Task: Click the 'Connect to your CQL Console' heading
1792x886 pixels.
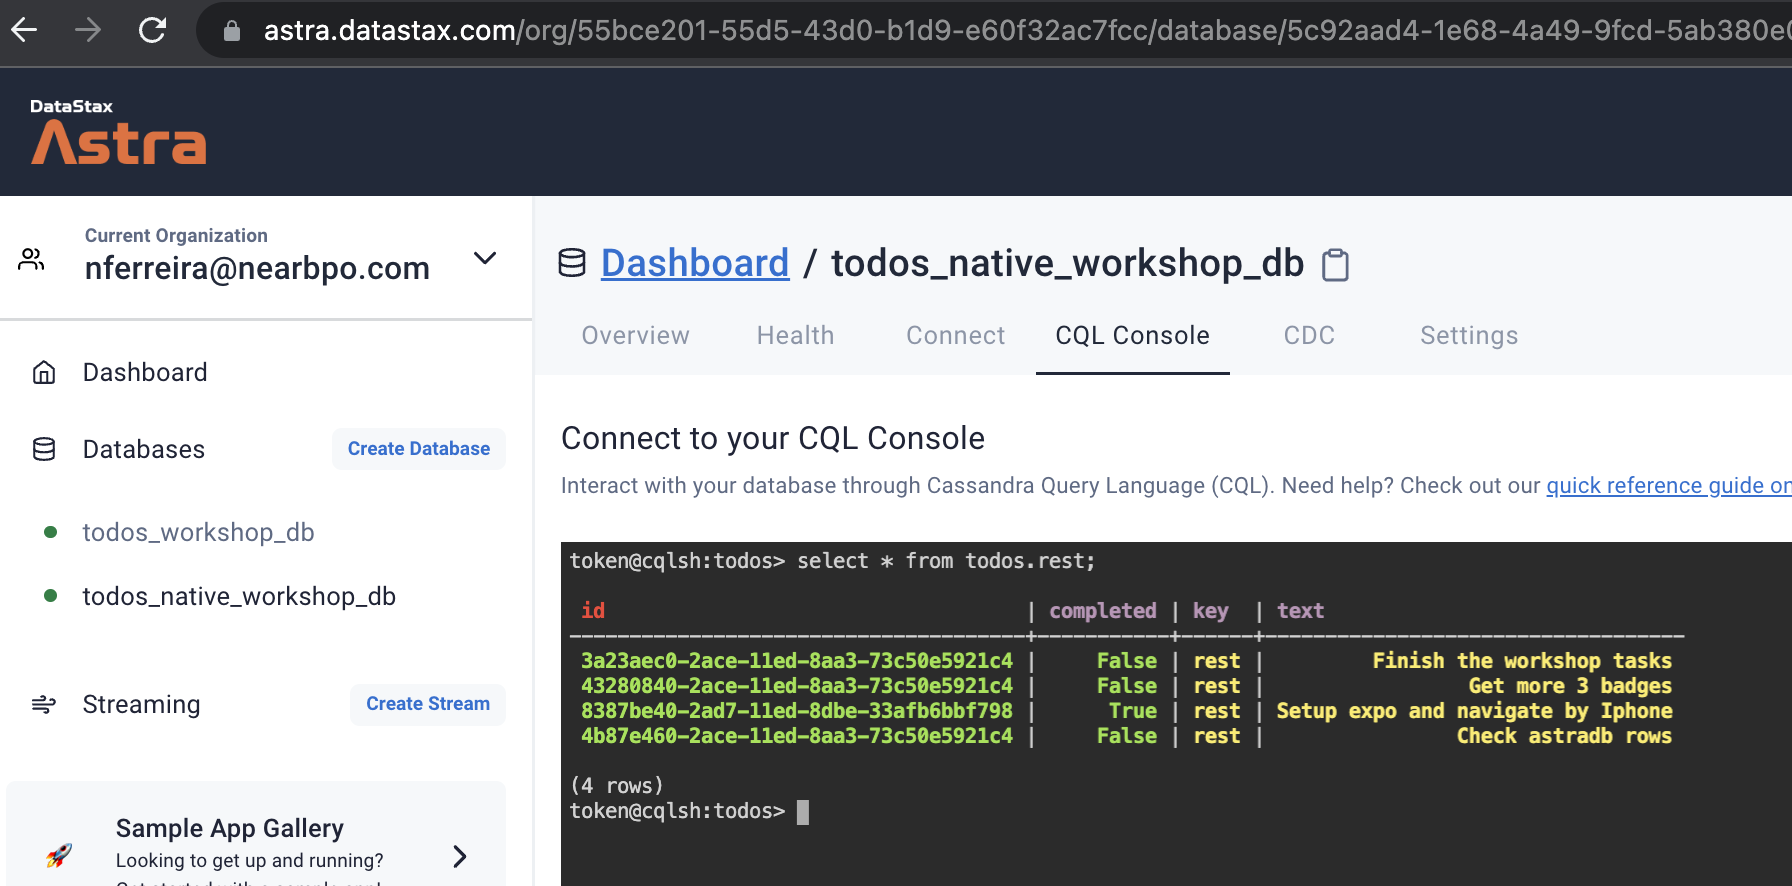Action: tap(773, 438)
